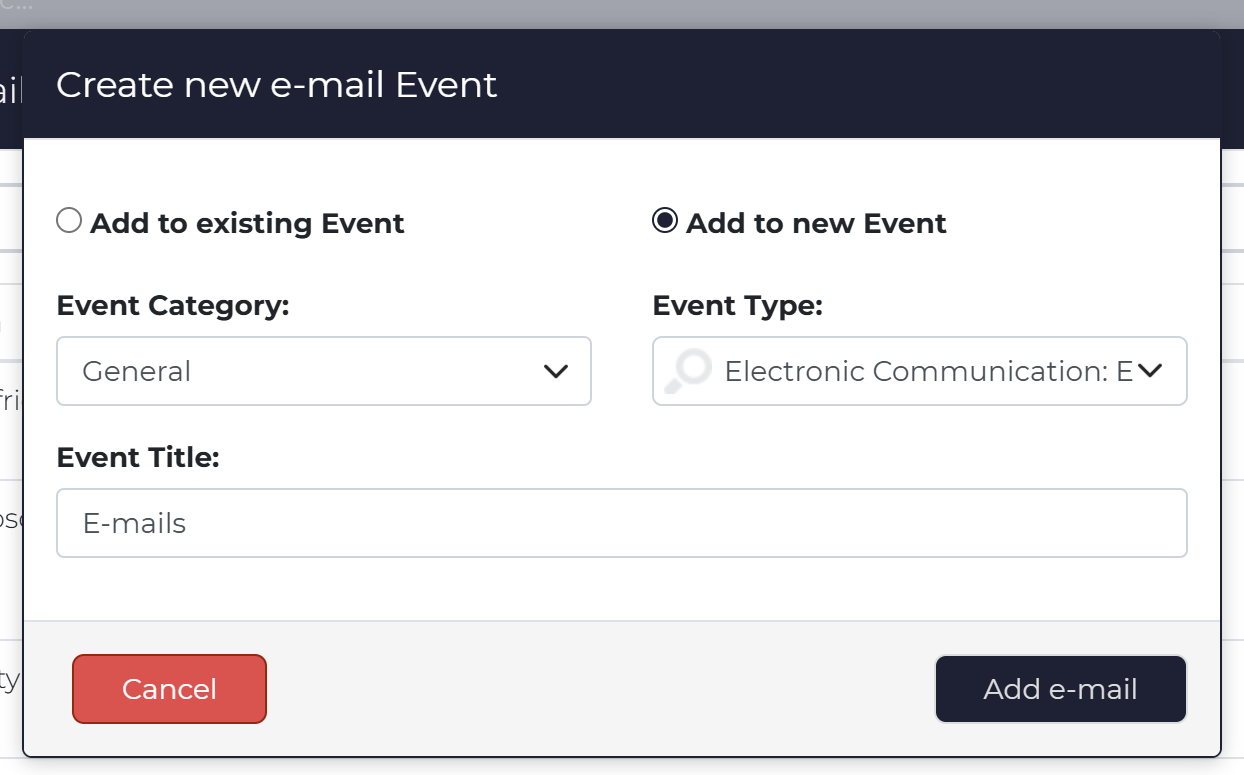The width and height of the screenshot is (1244, 775).
Task: Open the Event Category dropdown showing General
Action: [324, 371]
